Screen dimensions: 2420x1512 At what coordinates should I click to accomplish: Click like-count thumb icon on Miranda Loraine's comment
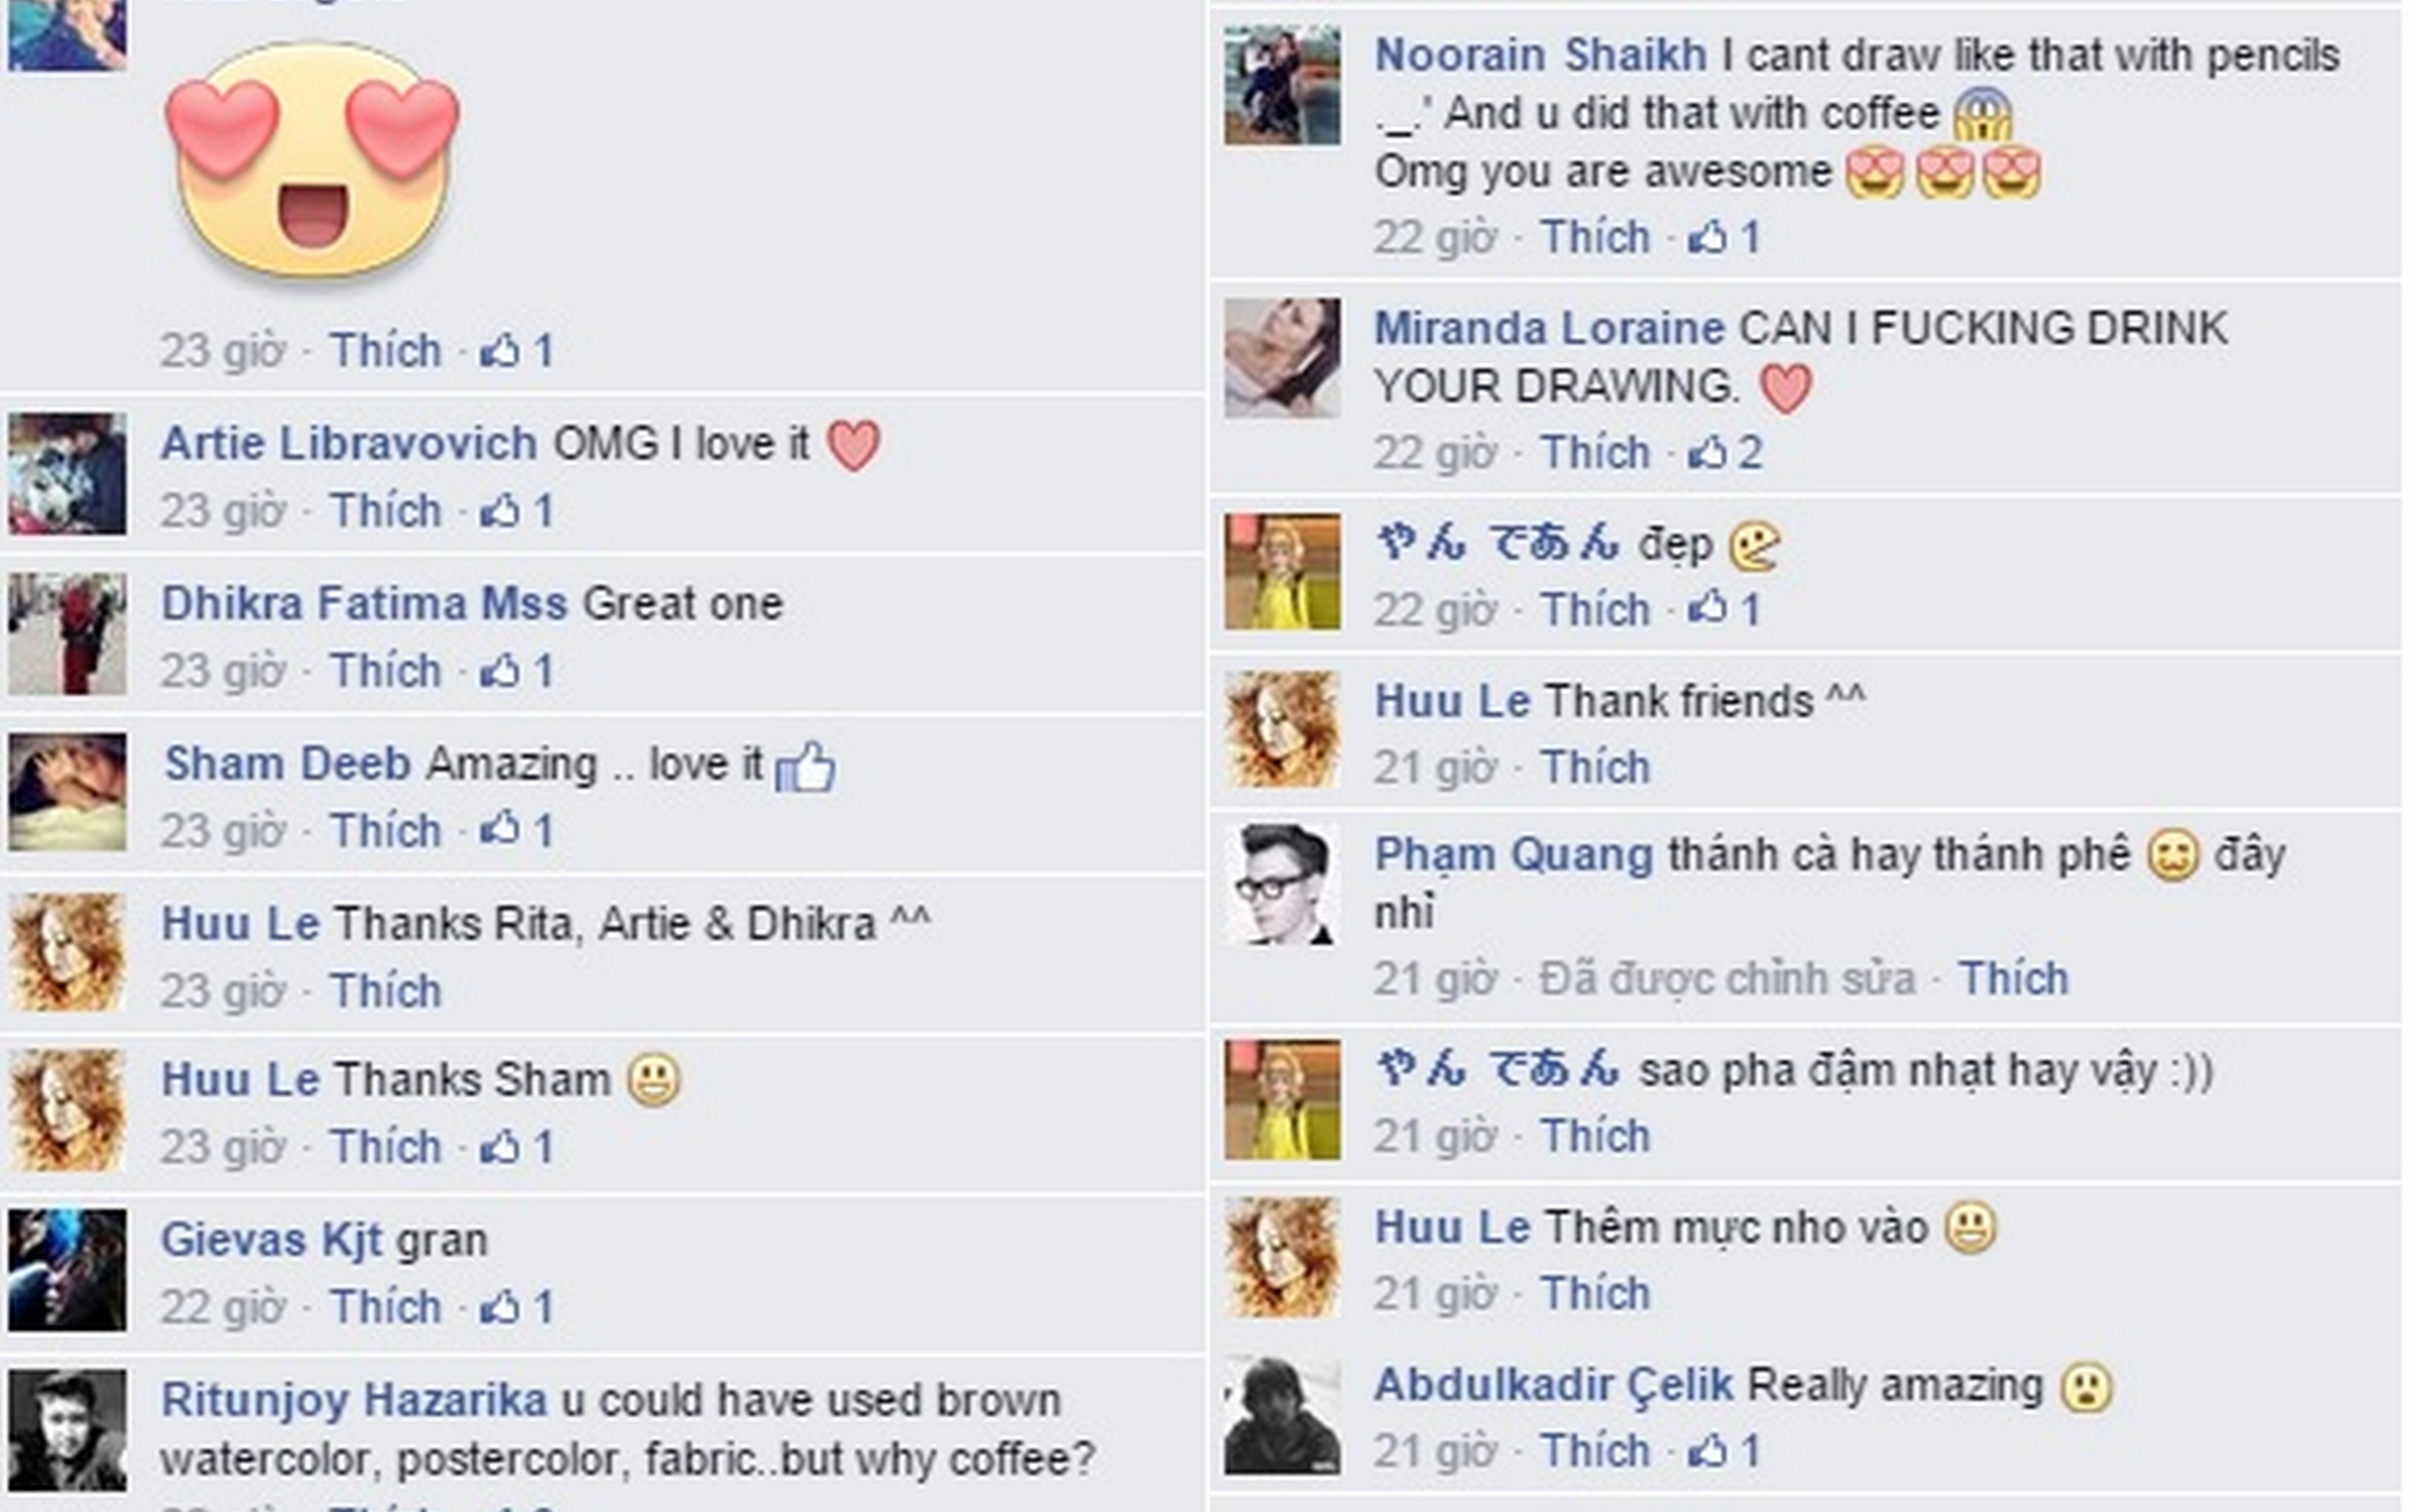click(x=1708, y=452)
